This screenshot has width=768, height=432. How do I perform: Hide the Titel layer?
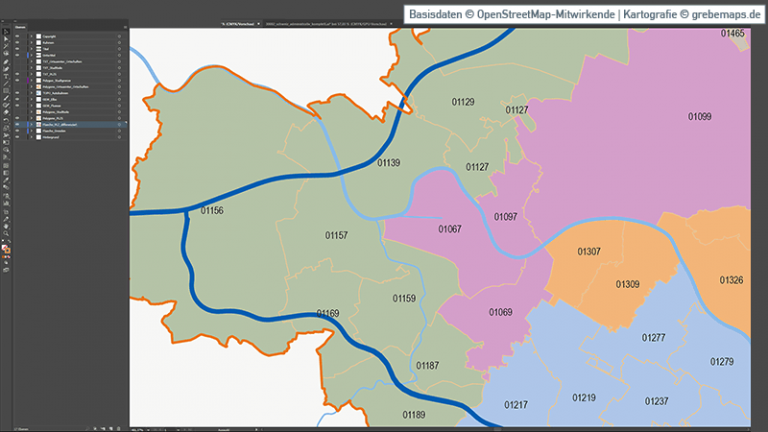(18, 50)
